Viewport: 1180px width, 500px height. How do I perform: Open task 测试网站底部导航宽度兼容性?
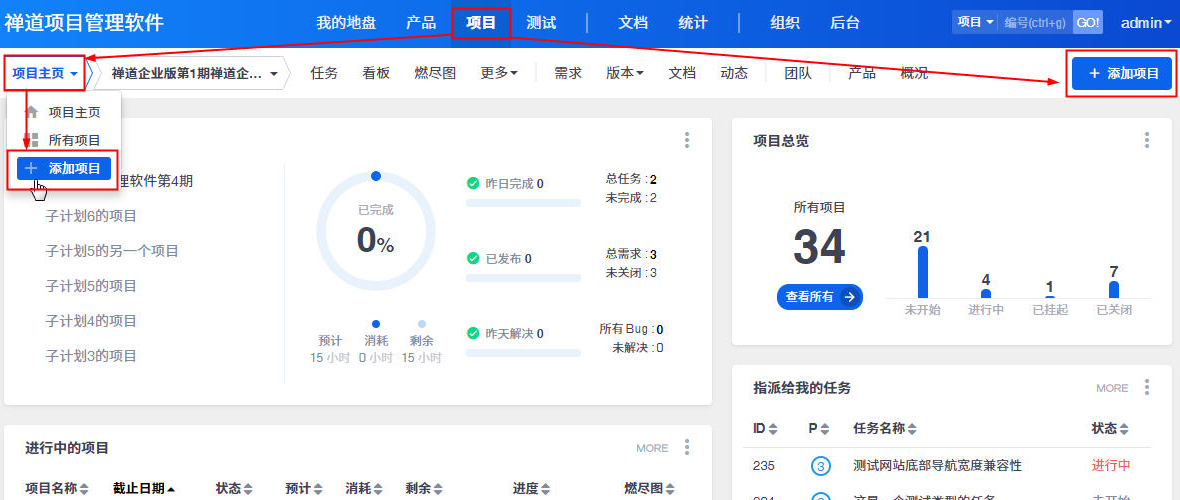[938, 465]
